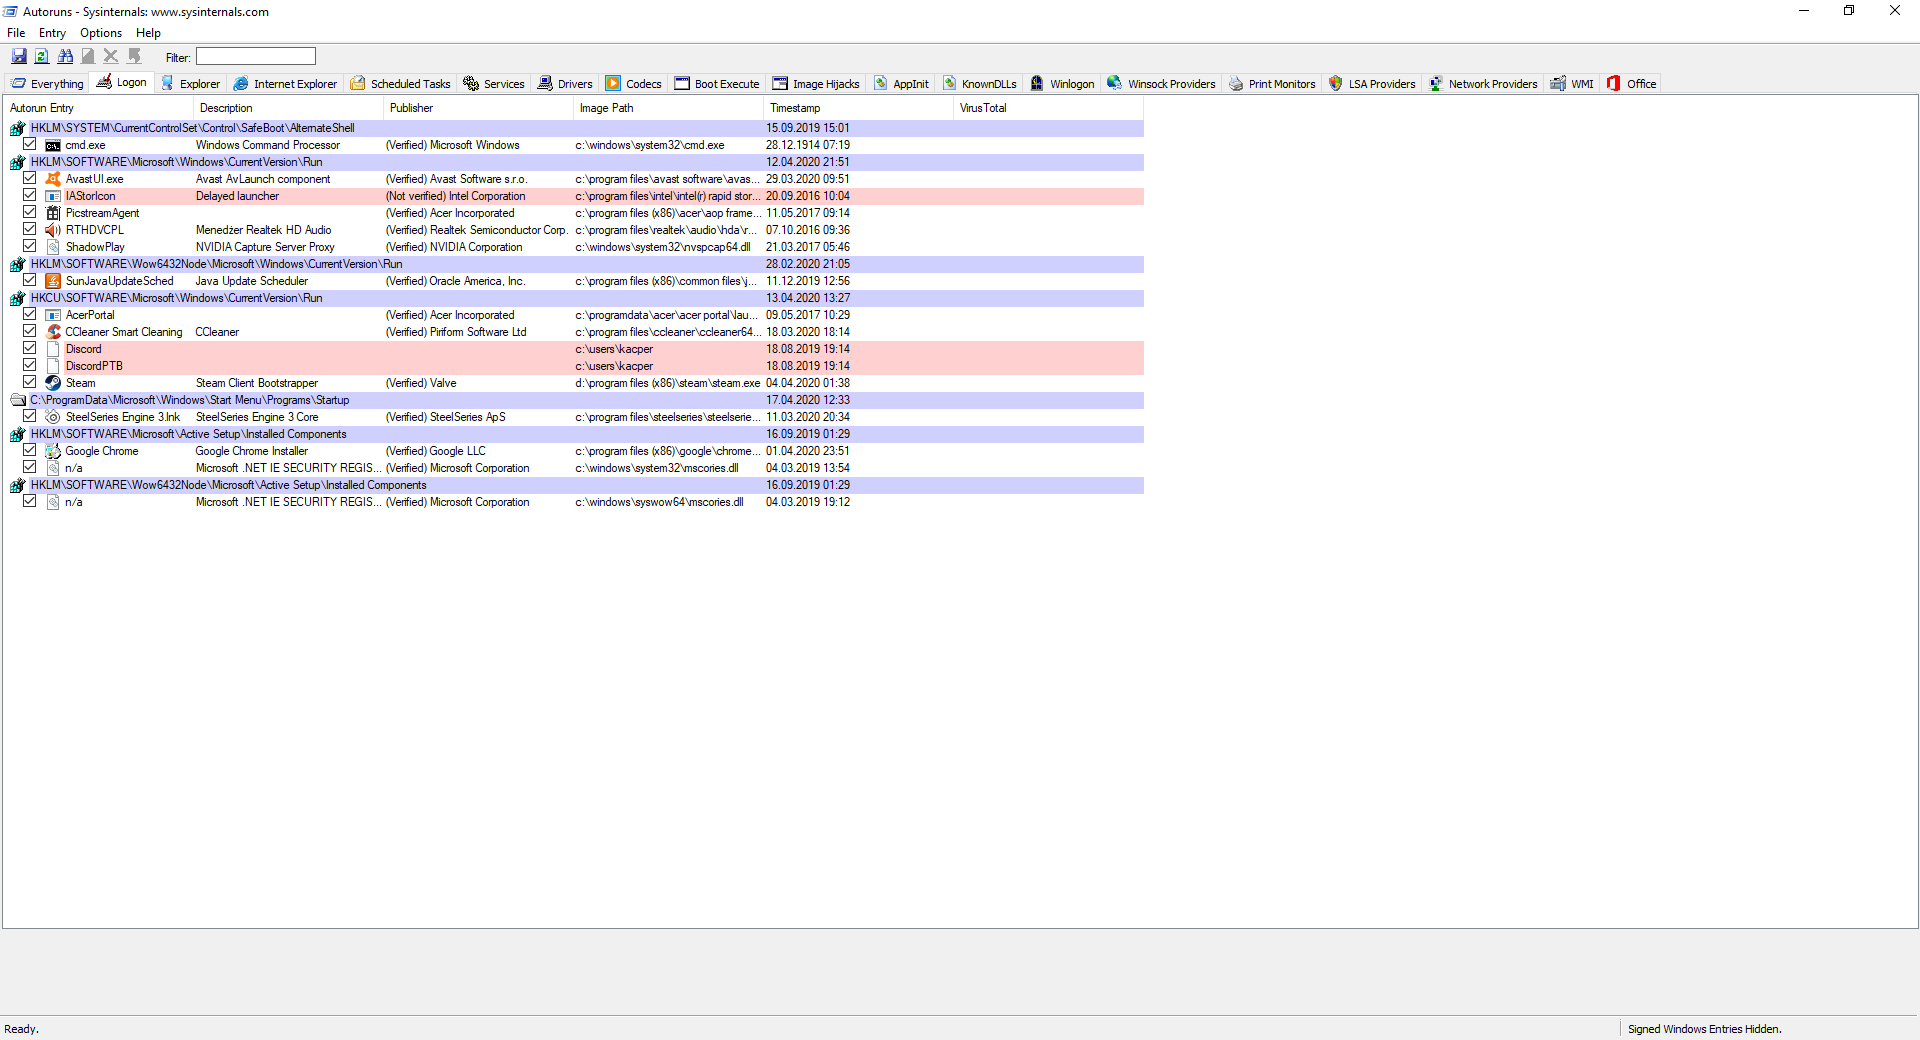1920x1040 pixels.
Task: Switch to the Office tab
Action: (x=1632, y=84)
